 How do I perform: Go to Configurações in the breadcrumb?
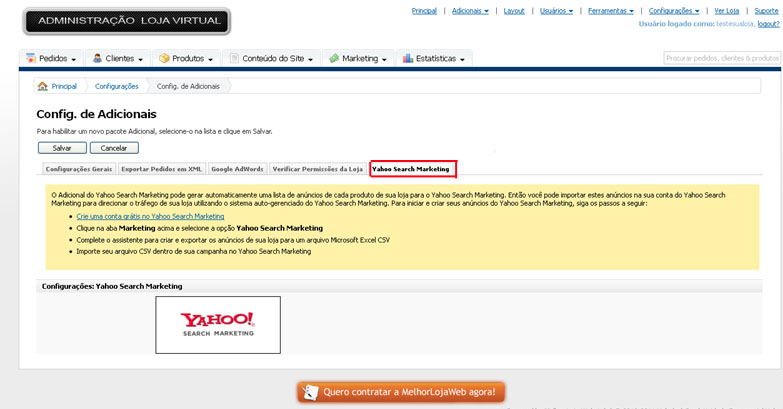click(116, 86)
